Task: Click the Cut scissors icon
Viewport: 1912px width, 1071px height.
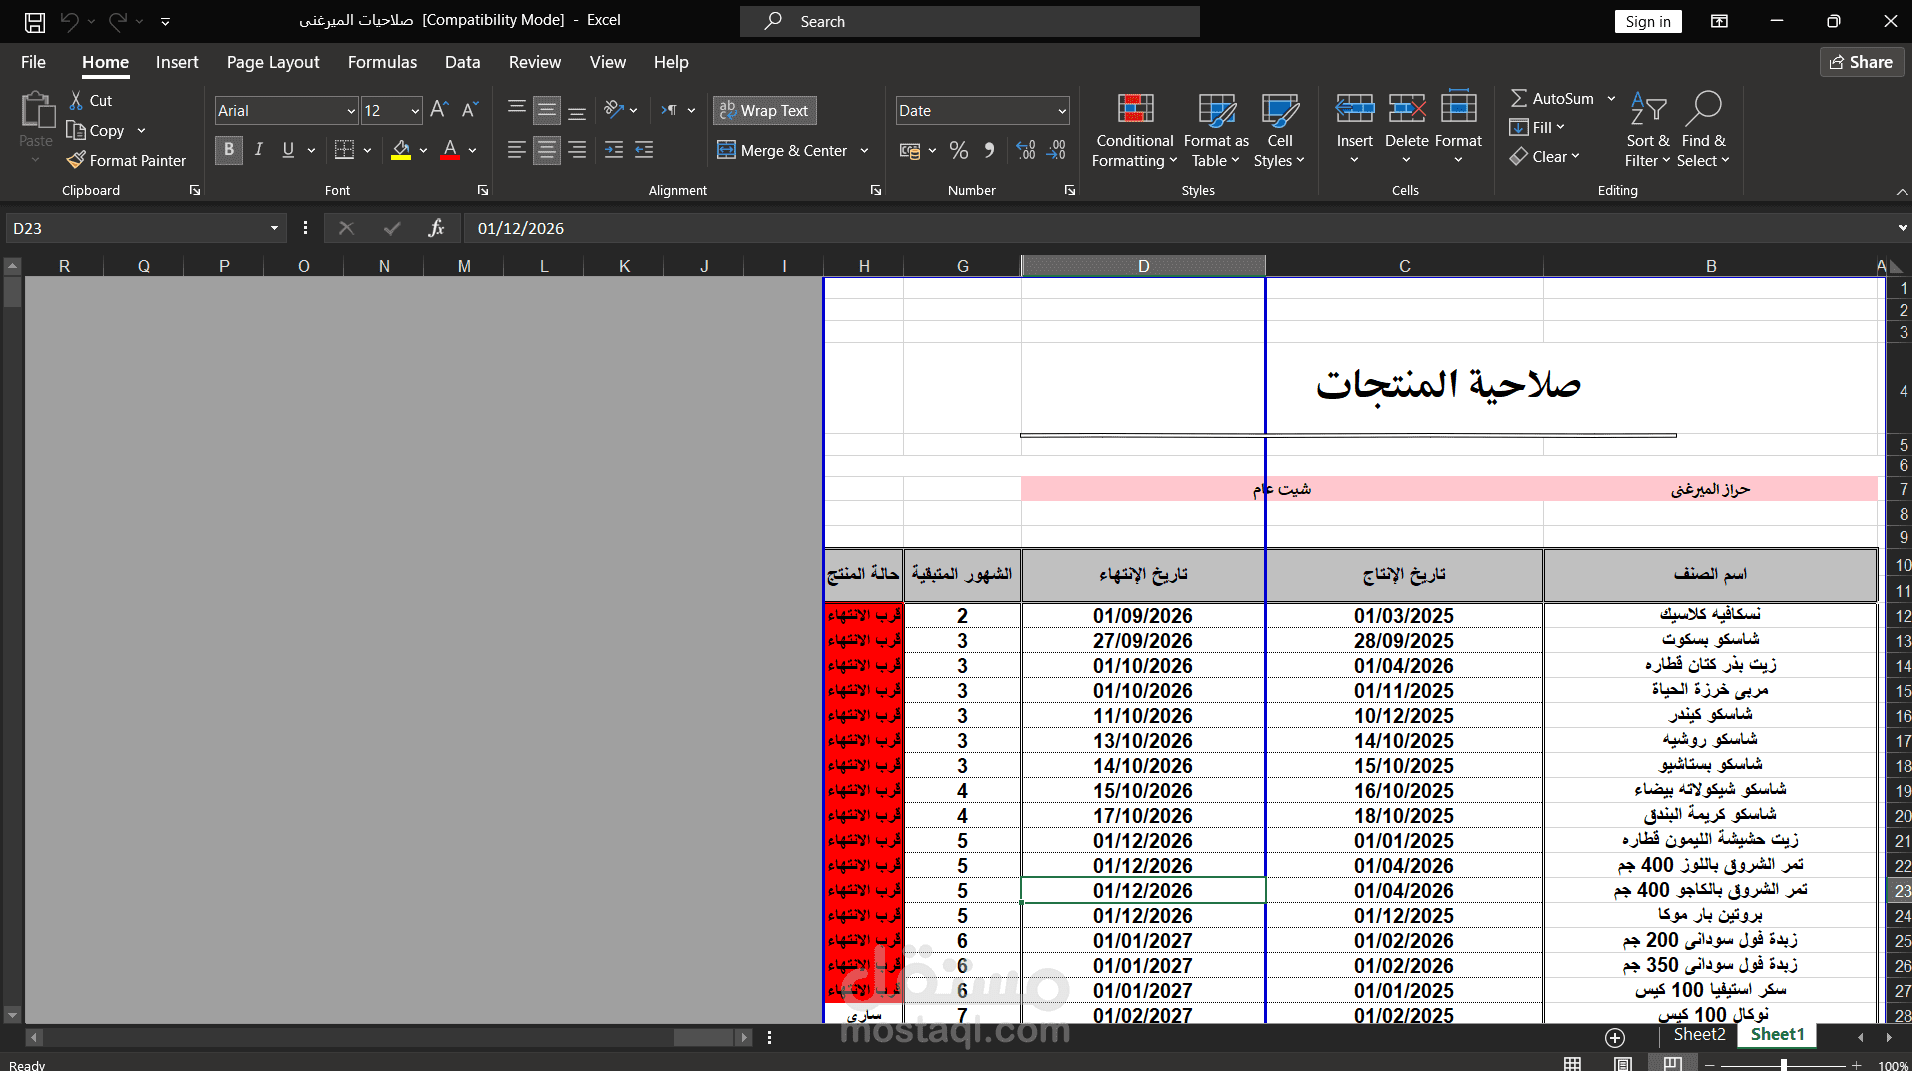Action: [x=76, y=100]
